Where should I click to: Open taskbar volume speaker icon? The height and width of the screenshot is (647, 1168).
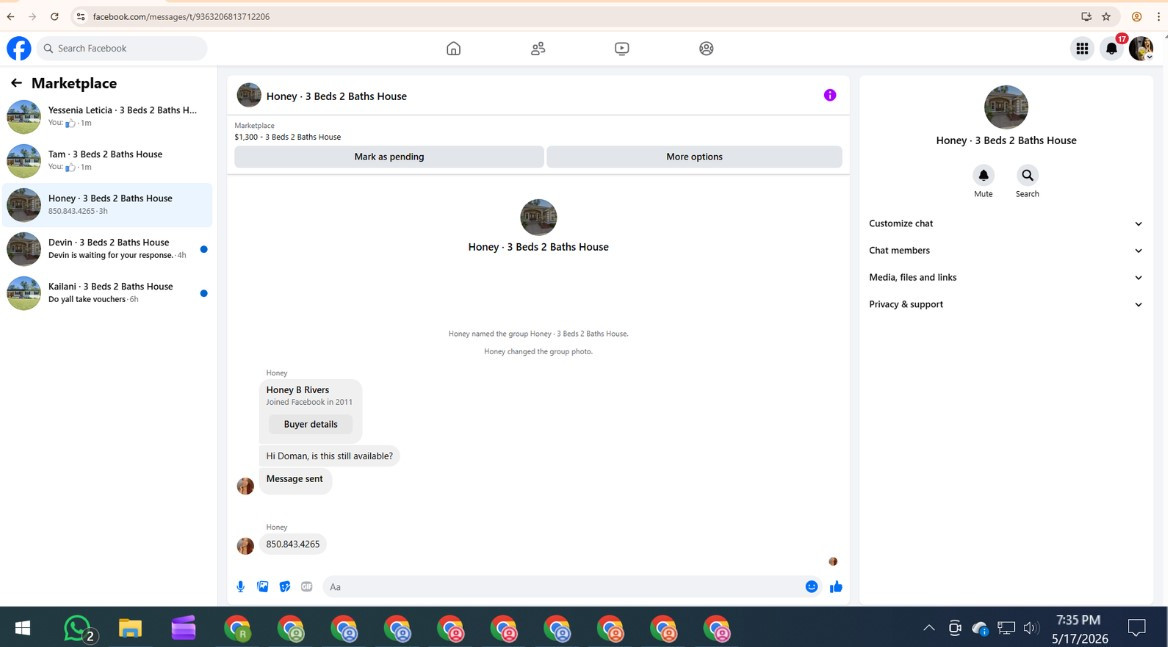point(1031,628)
